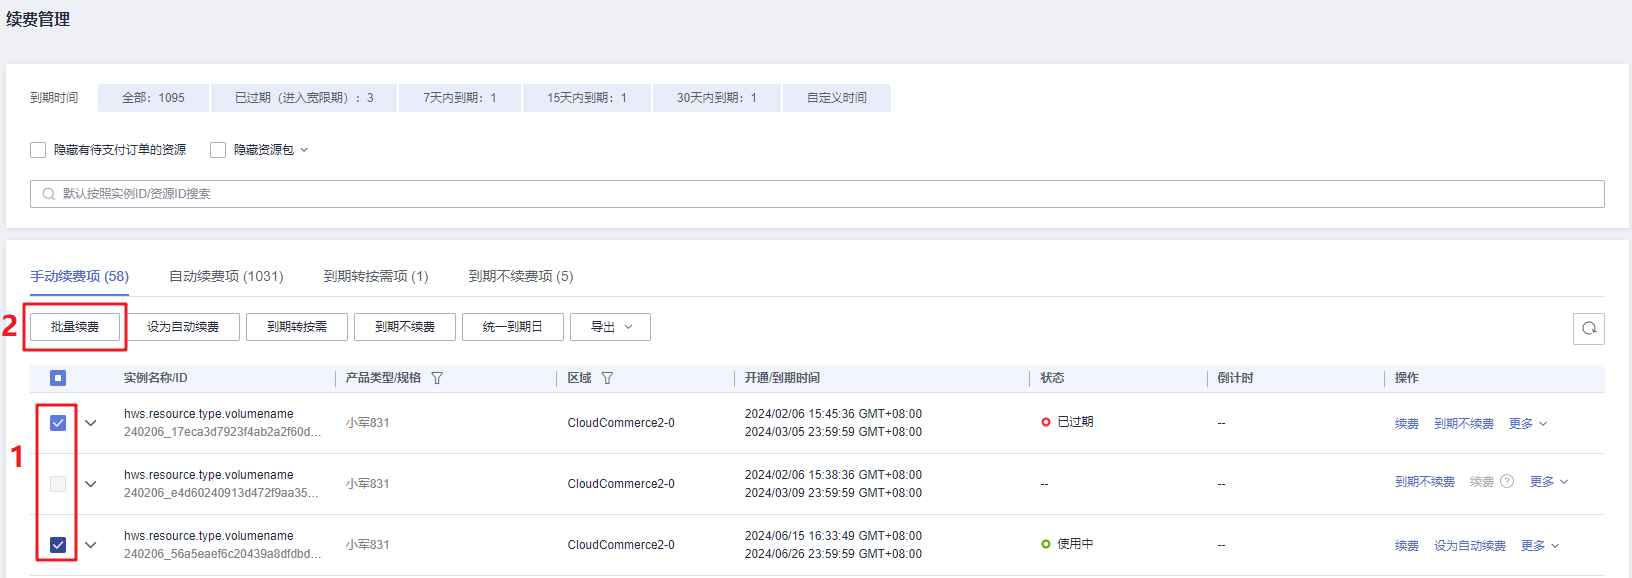Image resolution: width=1632 pixels, height=578 pixels.
Task: Click the help icon beside disabled renew
Action: (x=1507, y=482)
